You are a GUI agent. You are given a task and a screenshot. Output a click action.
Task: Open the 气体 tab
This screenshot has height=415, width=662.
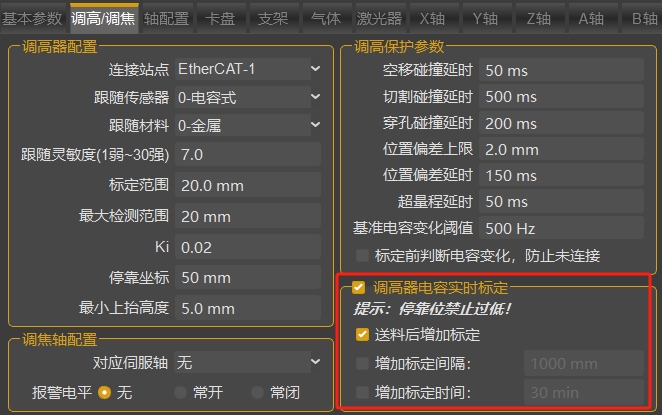click(x=326, y=18)
